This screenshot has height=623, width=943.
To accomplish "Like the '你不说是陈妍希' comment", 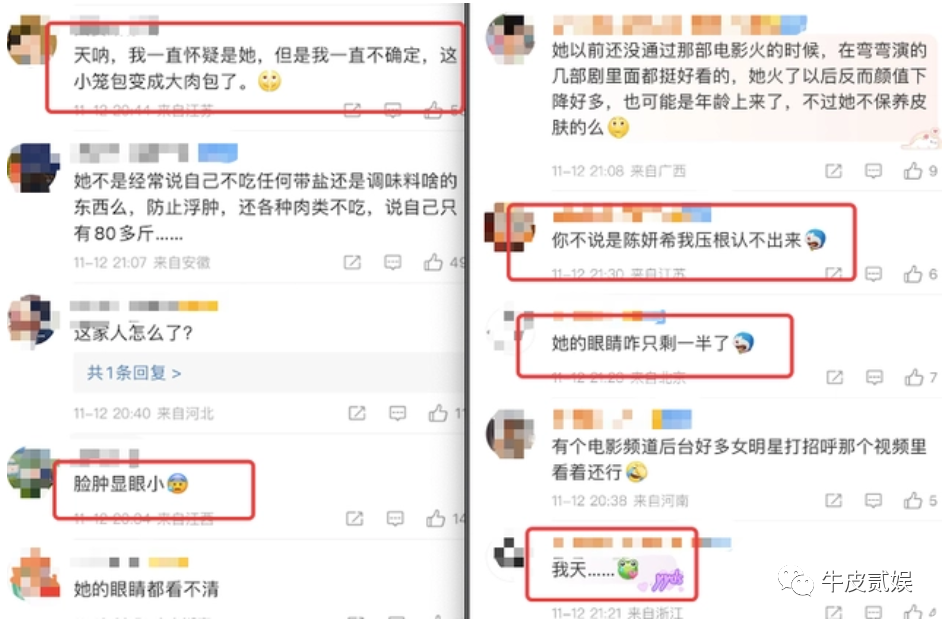I will 913,274.
